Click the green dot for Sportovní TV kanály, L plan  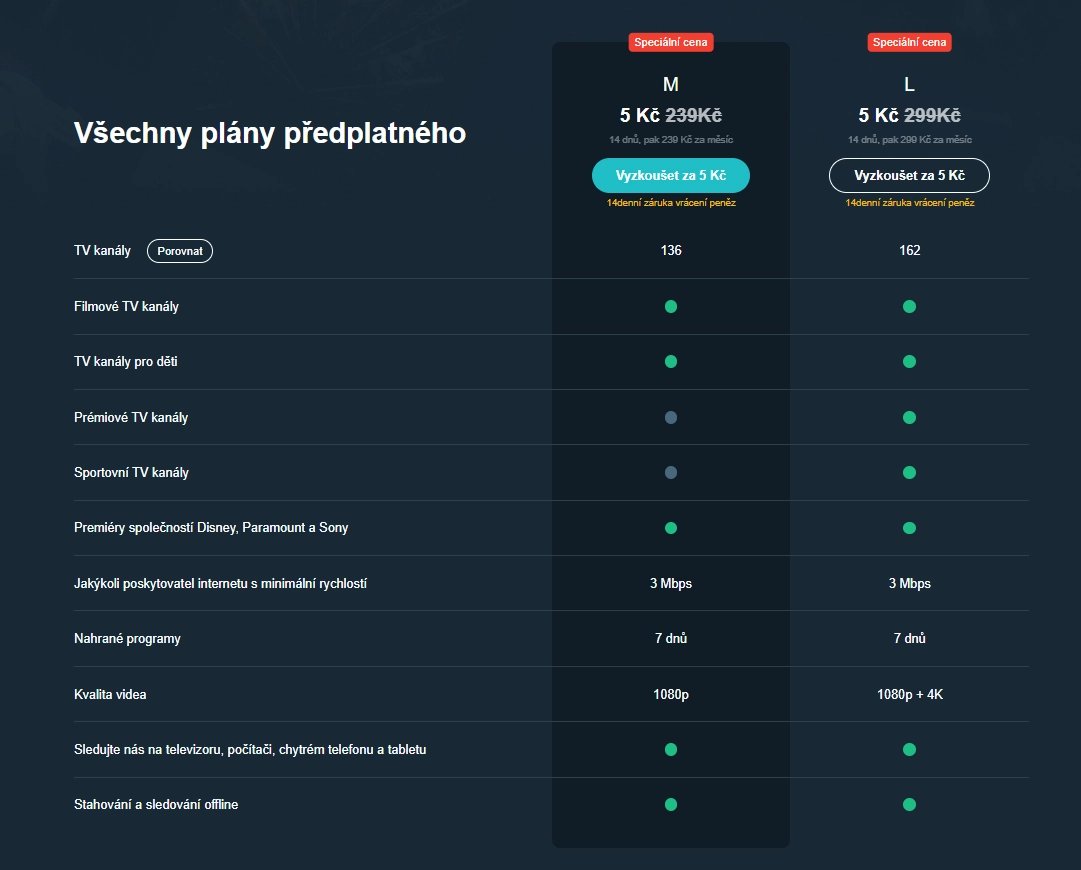[909, 473]
